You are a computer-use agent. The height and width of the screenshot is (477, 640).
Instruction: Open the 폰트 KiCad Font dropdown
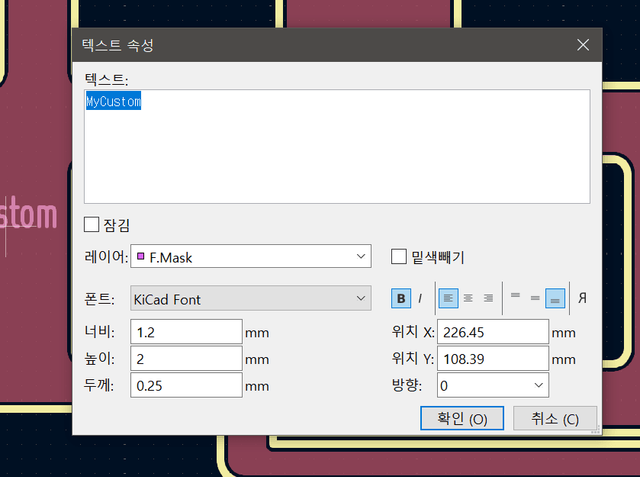click(251, 298)
